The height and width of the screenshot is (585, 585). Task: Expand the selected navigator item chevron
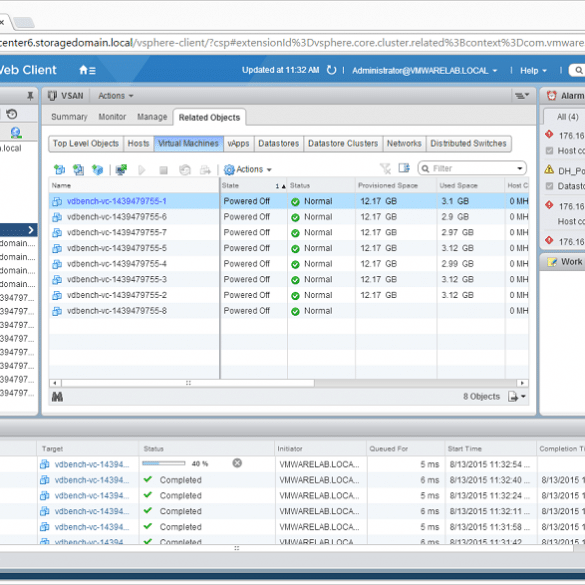tap(31, 230)
